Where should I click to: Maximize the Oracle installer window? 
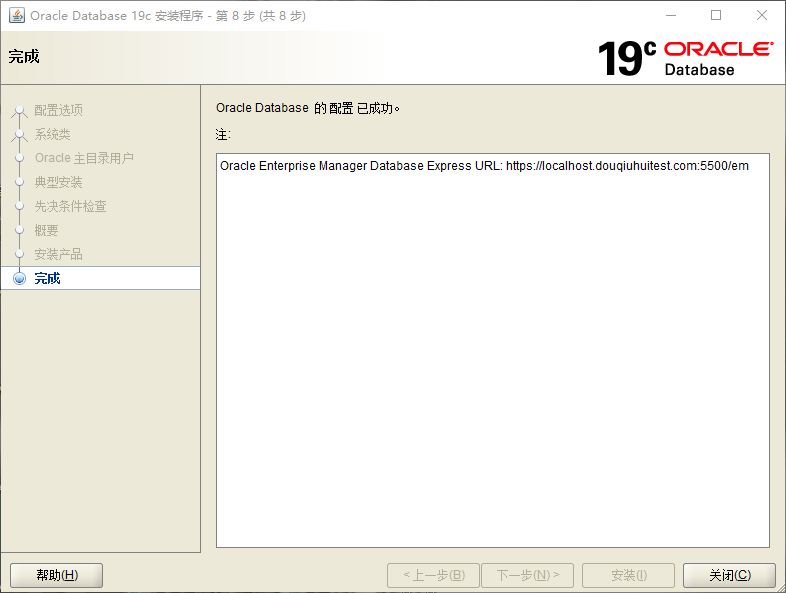[x=716, y=16]
